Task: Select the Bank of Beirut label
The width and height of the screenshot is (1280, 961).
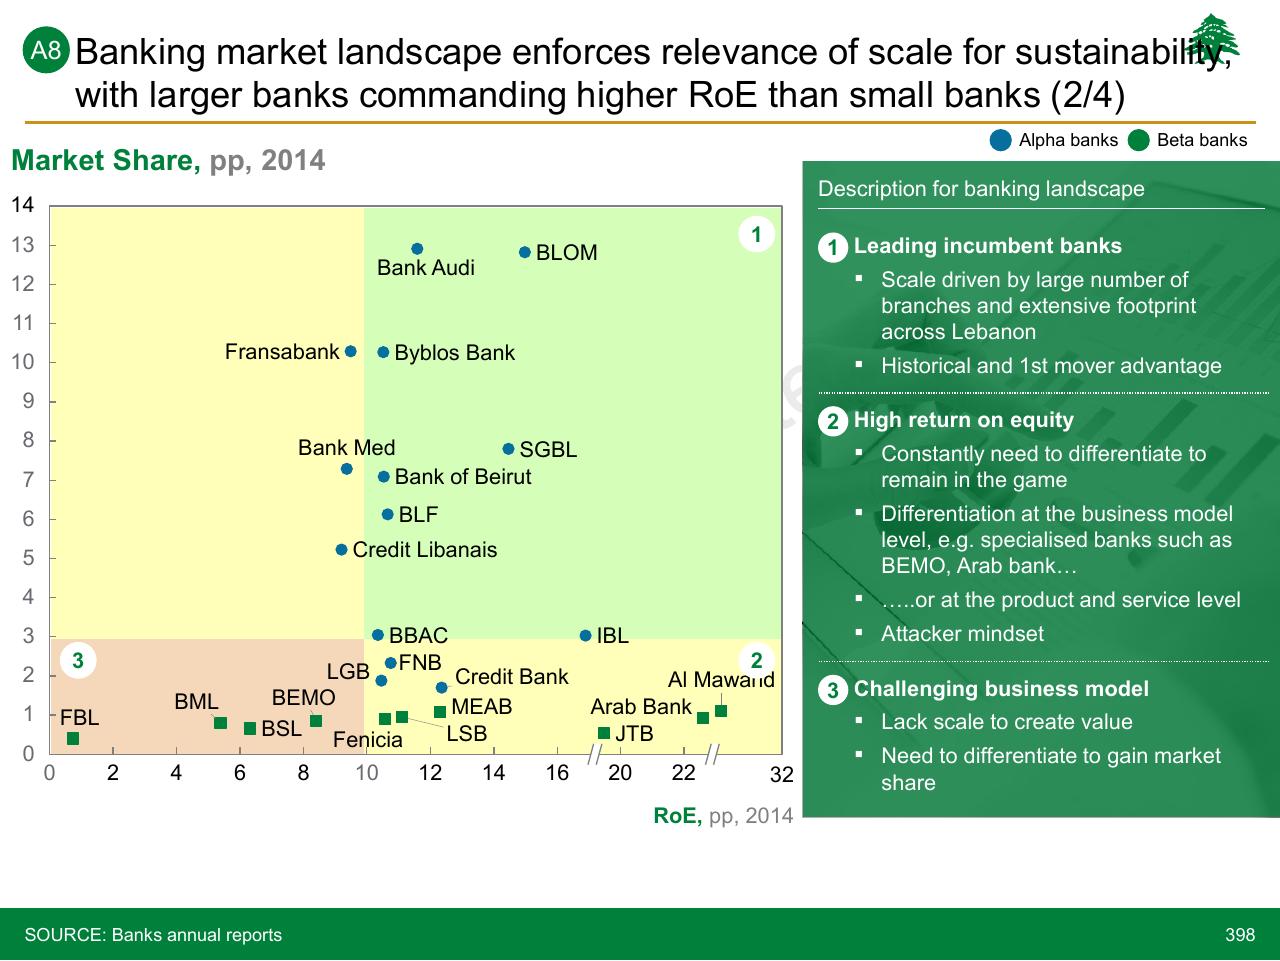Action: pyautogui.click(x=463, y=477)
